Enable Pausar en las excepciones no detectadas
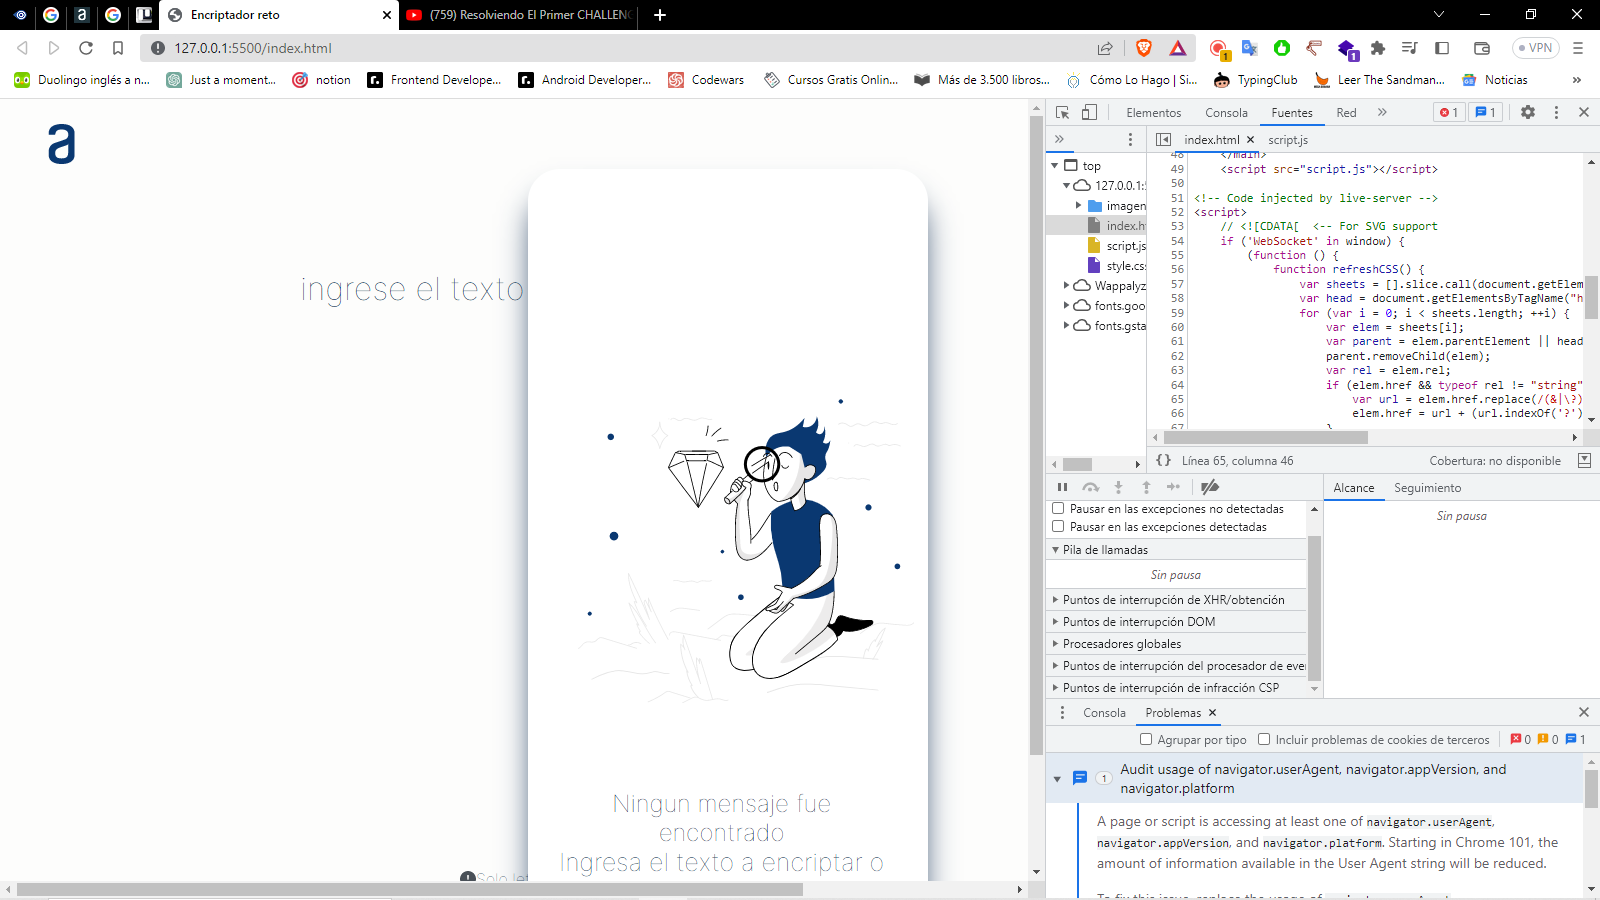 pos(1058,509)
